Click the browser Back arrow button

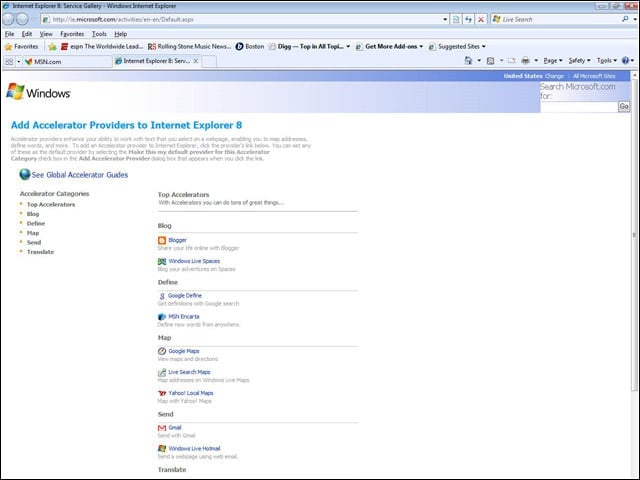click(x=8, y=19)
